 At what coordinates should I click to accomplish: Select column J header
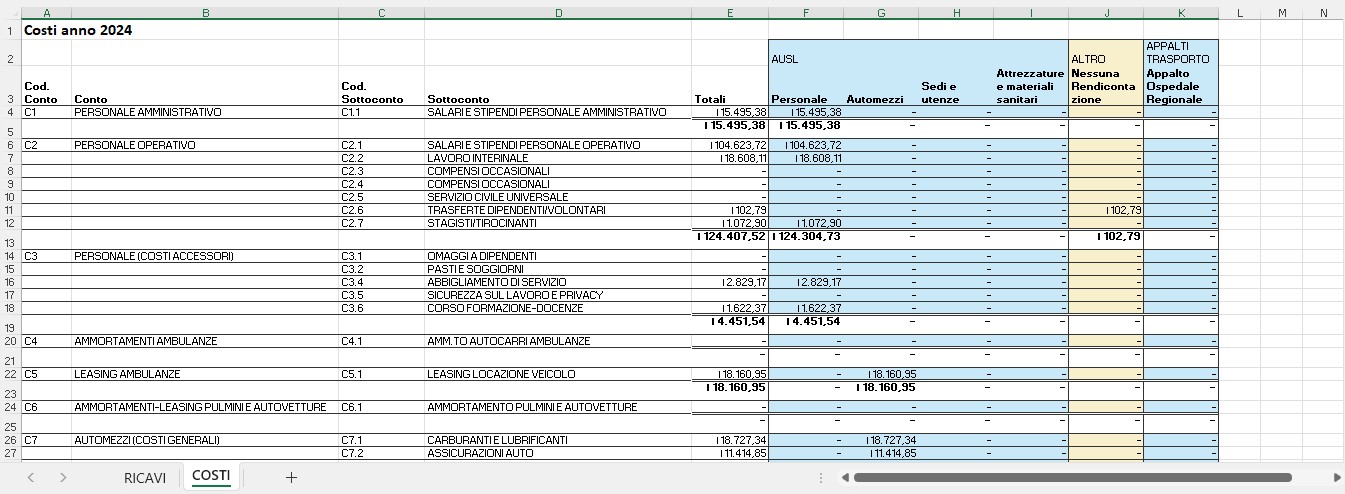(1106, 13)
